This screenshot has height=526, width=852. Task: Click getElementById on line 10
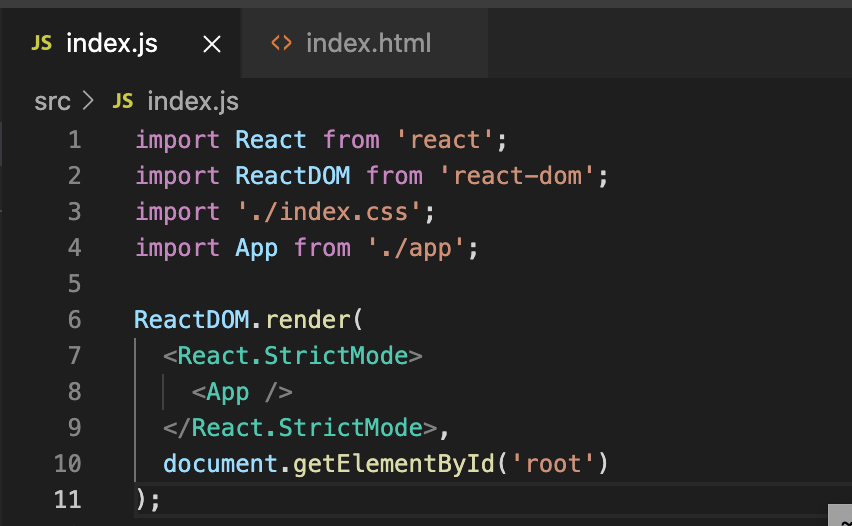(x=394, y=464)
